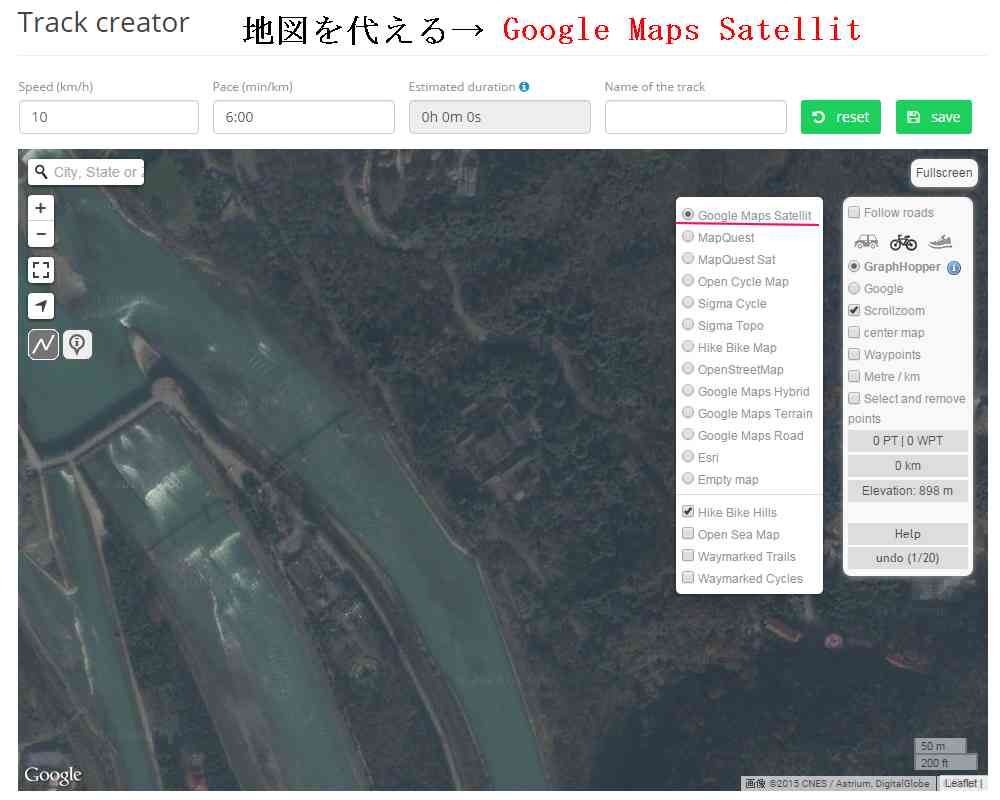This screenshot has width=1000, height=800.
Task: Focus the Name of the track field
Action: click(x=696, y=117)
